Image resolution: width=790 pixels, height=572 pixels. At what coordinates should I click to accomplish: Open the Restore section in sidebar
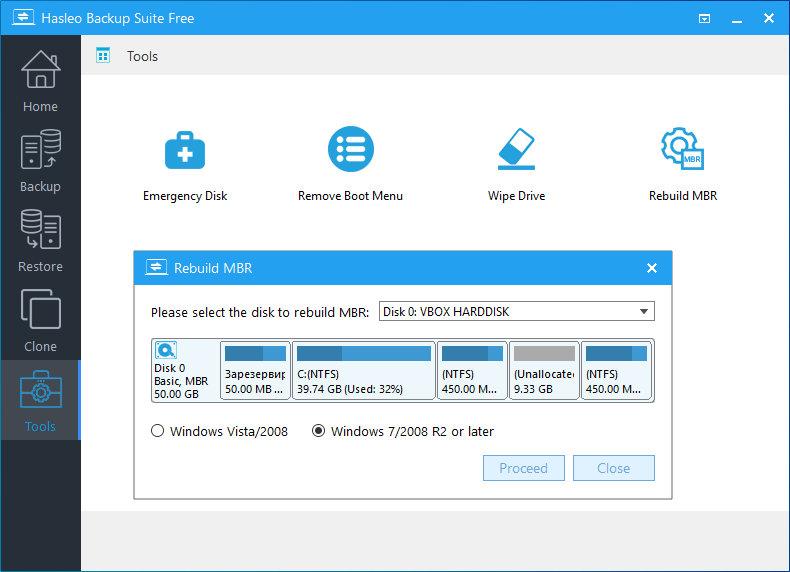click(x=40, y=241)
